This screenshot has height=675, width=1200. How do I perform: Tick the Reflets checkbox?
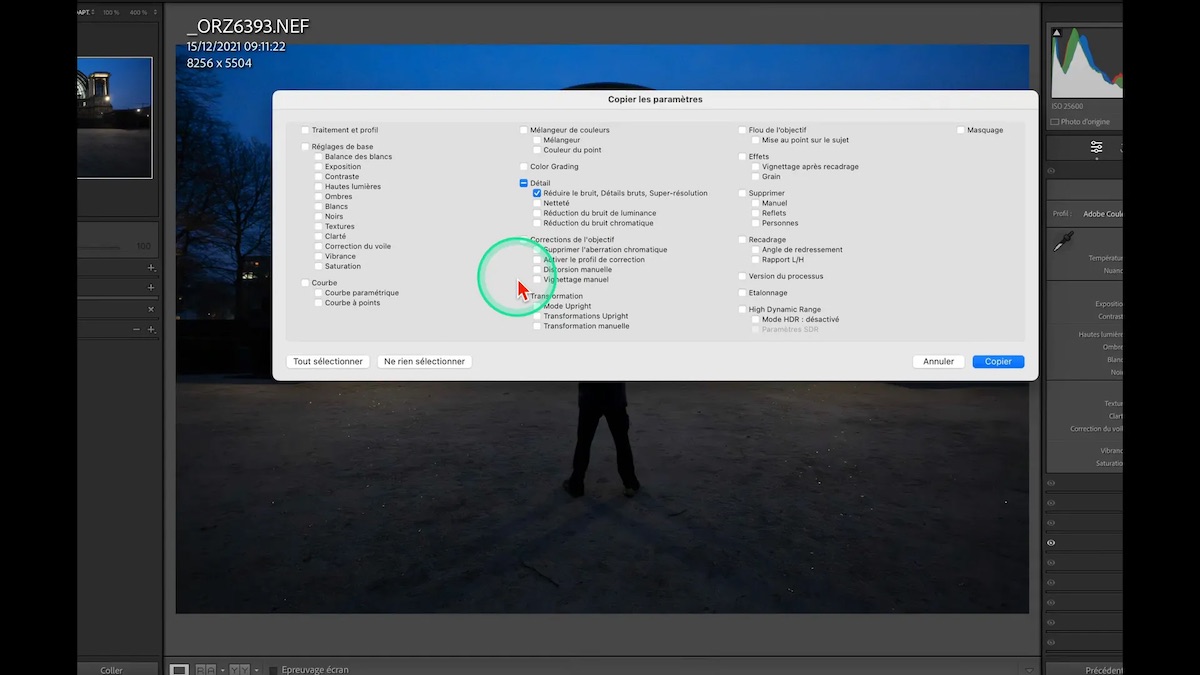click(755, 213)
